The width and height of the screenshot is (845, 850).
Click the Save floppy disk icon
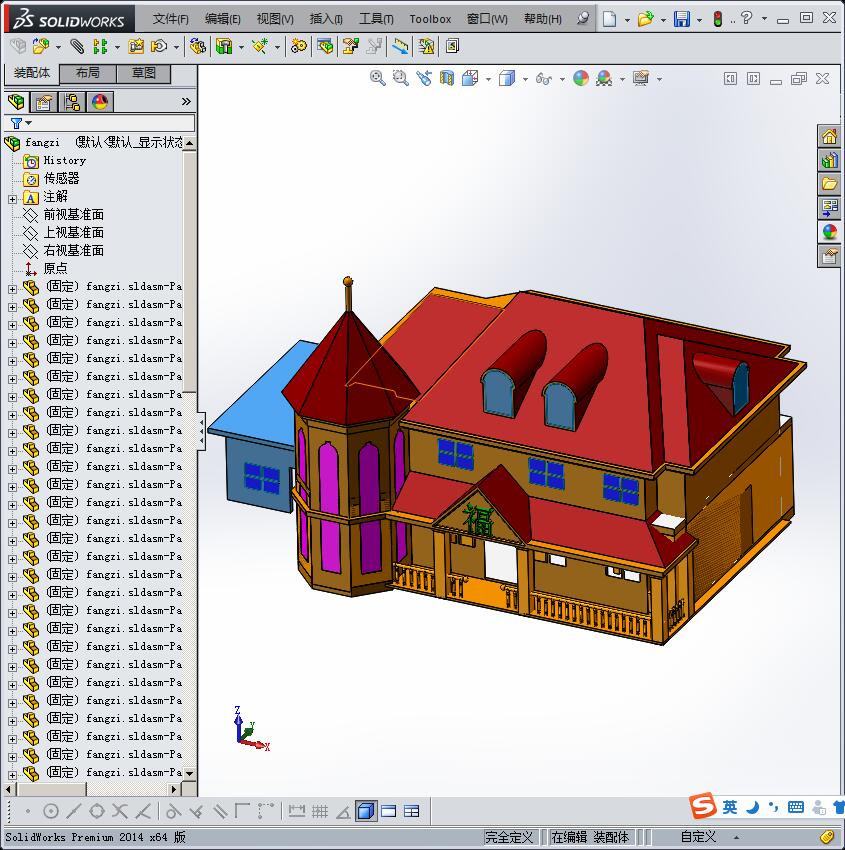[681, 19]
